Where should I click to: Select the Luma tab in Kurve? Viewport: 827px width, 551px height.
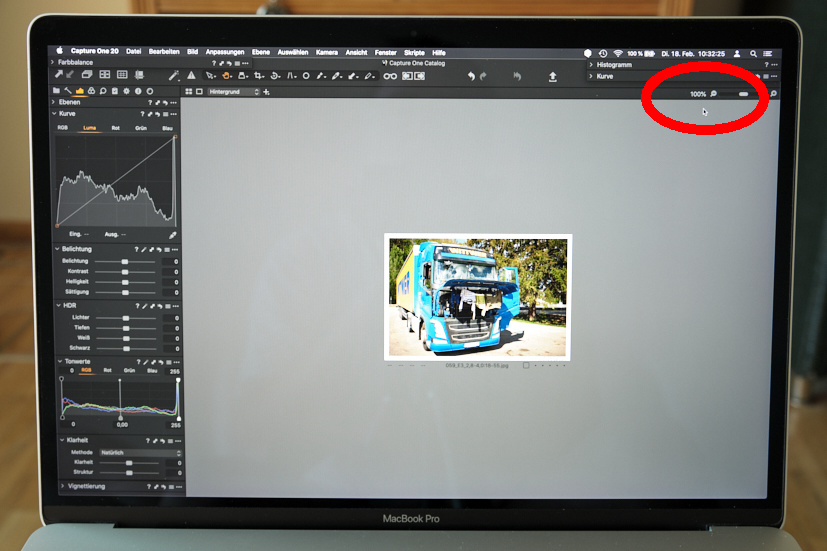90,128
